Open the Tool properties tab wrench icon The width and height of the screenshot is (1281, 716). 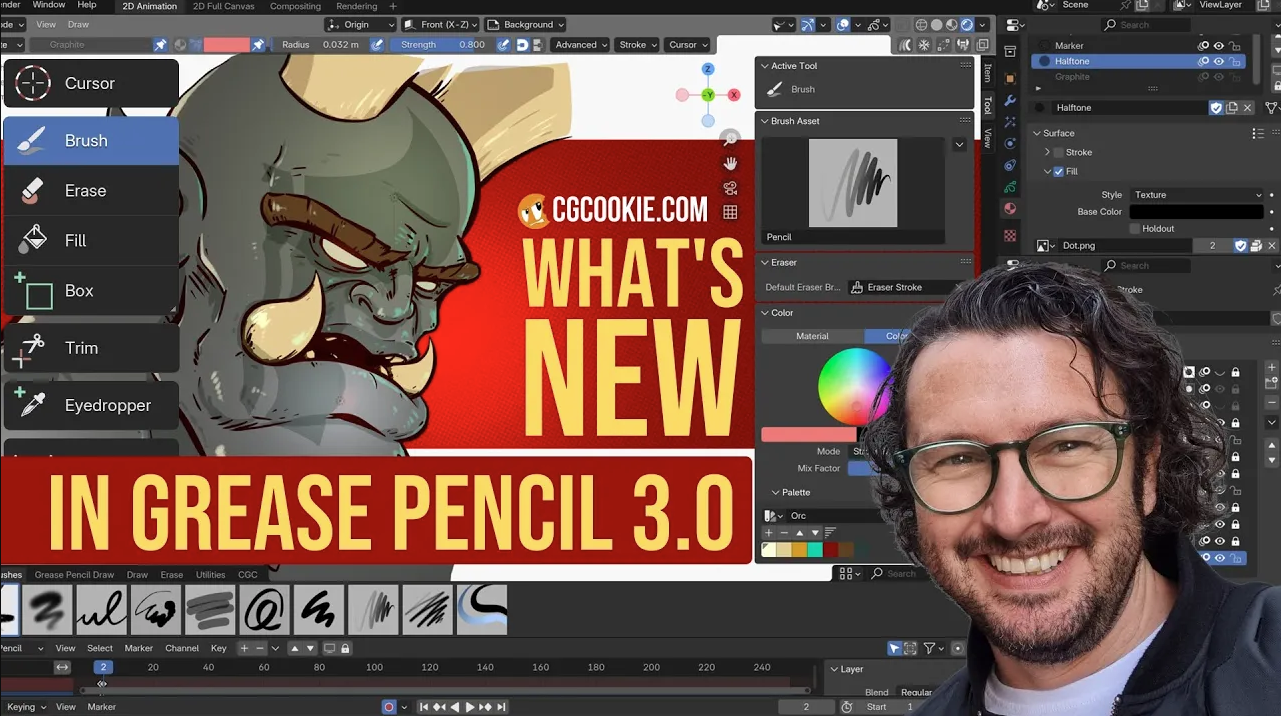pos(1010,100)
